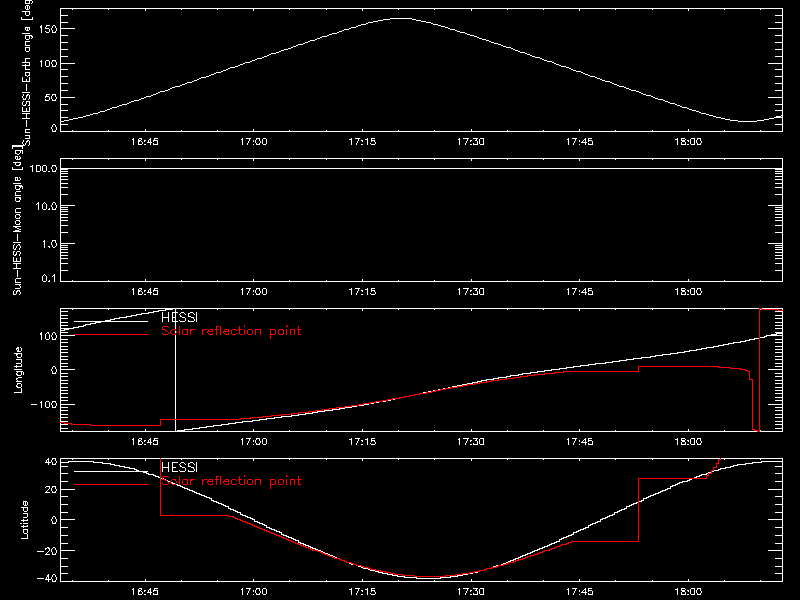Select 17:15 label under the Latitude plot
800x600 pixels.
tap(362, 592)
